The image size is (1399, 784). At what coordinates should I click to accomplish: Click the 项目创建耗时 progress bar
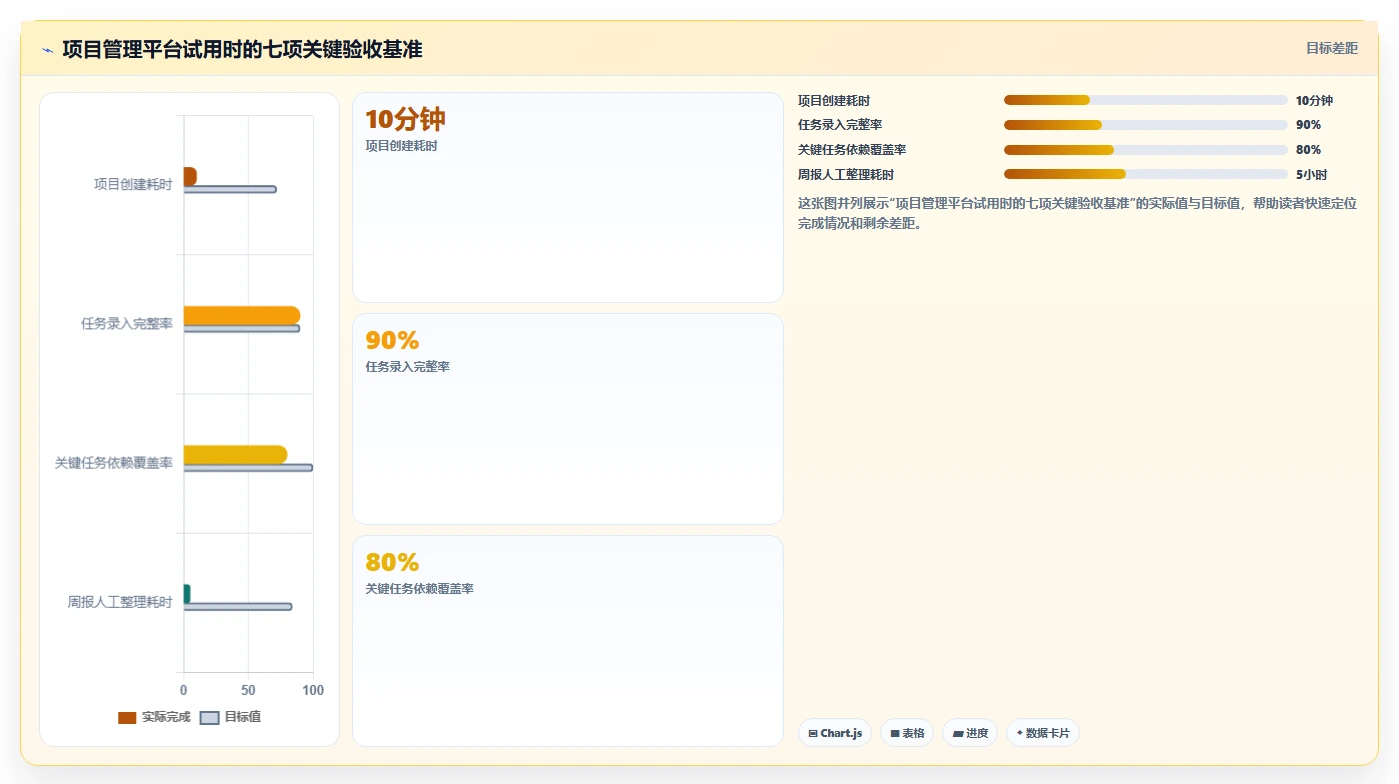[x=1145, y=100]
